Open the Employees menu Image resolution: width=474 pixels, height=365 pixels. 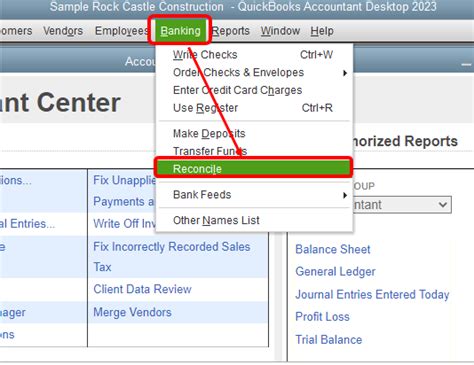coord(121,31)
